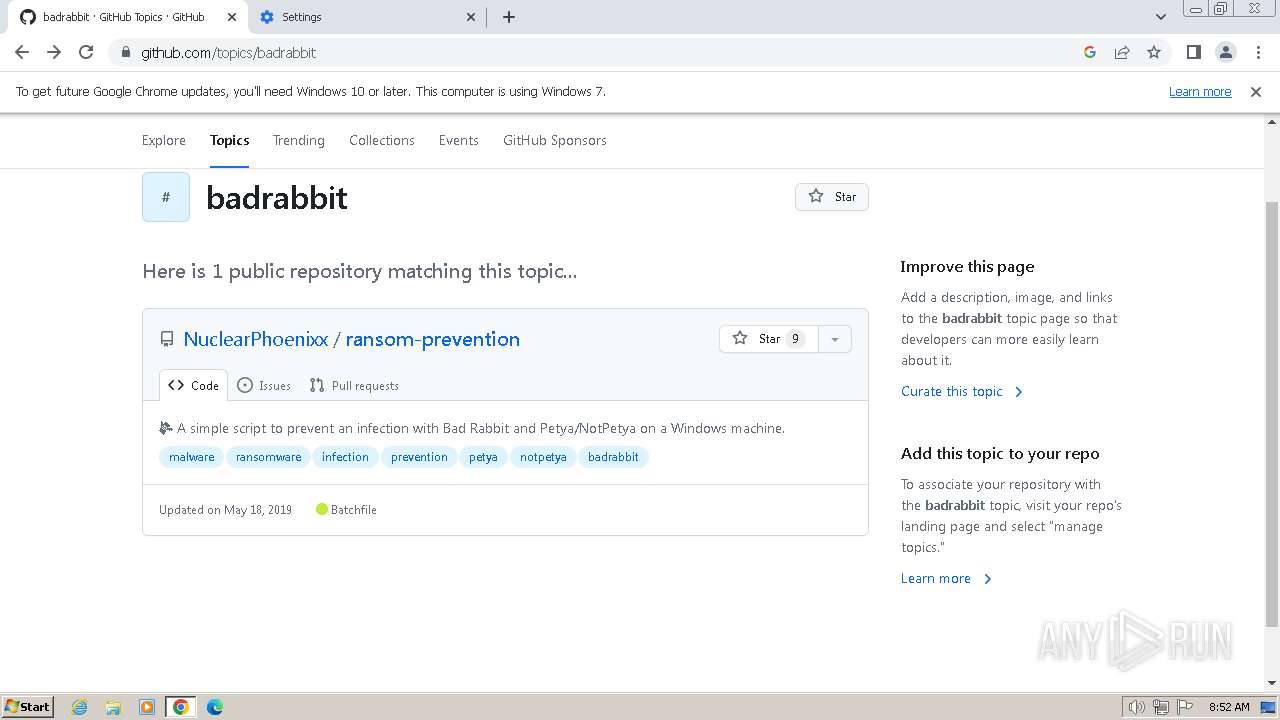Click the repository book icon beside NuclearPhoenixx
Image resolution: width=1280 pixels, height=720 pixels.
[167, 339]
